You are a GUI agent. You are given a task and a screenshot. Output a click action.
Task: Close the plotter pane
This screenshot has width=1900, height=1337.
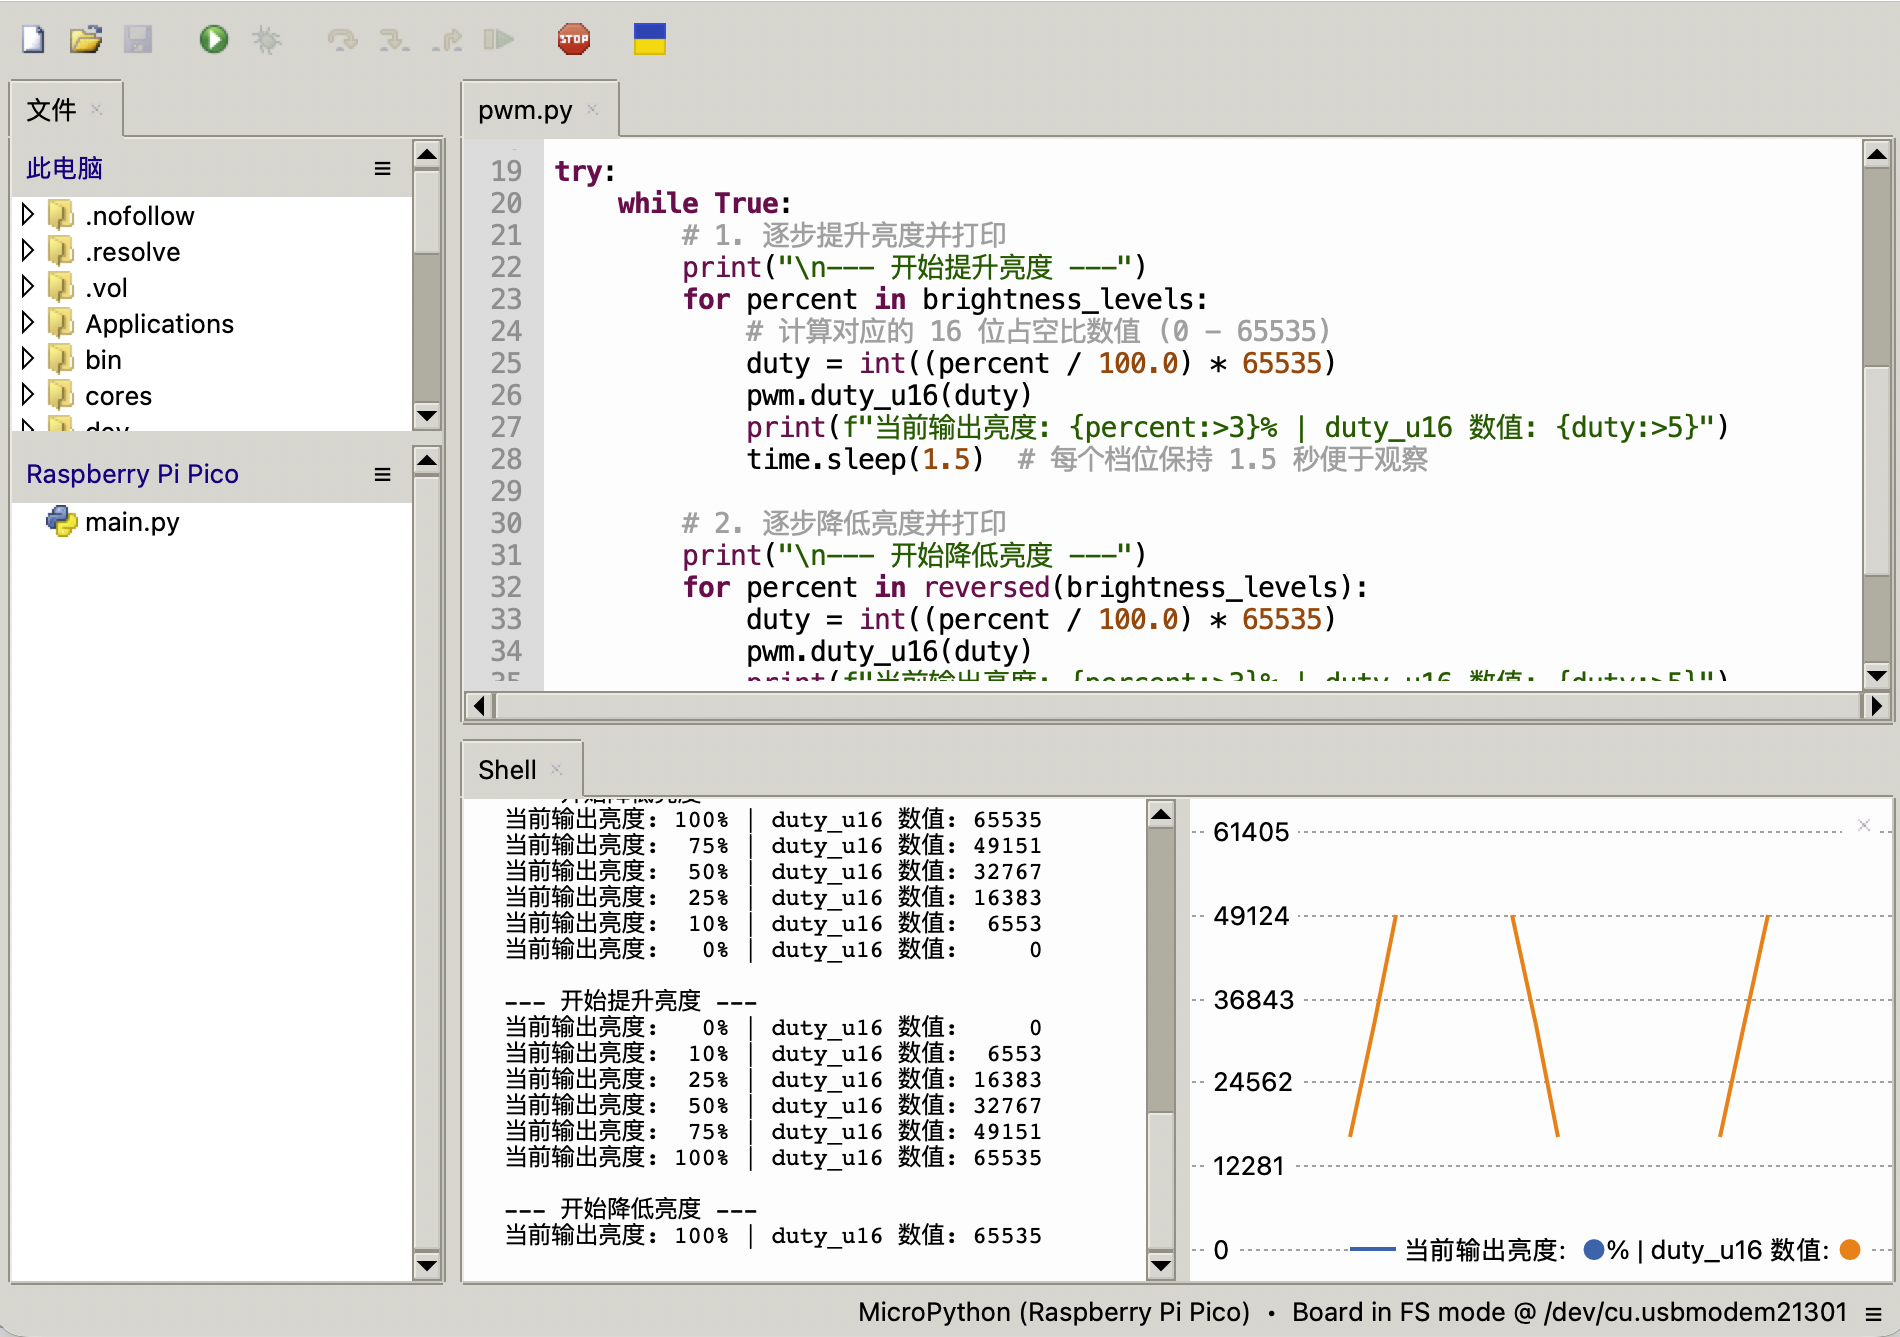click(x=1864, y=825)
